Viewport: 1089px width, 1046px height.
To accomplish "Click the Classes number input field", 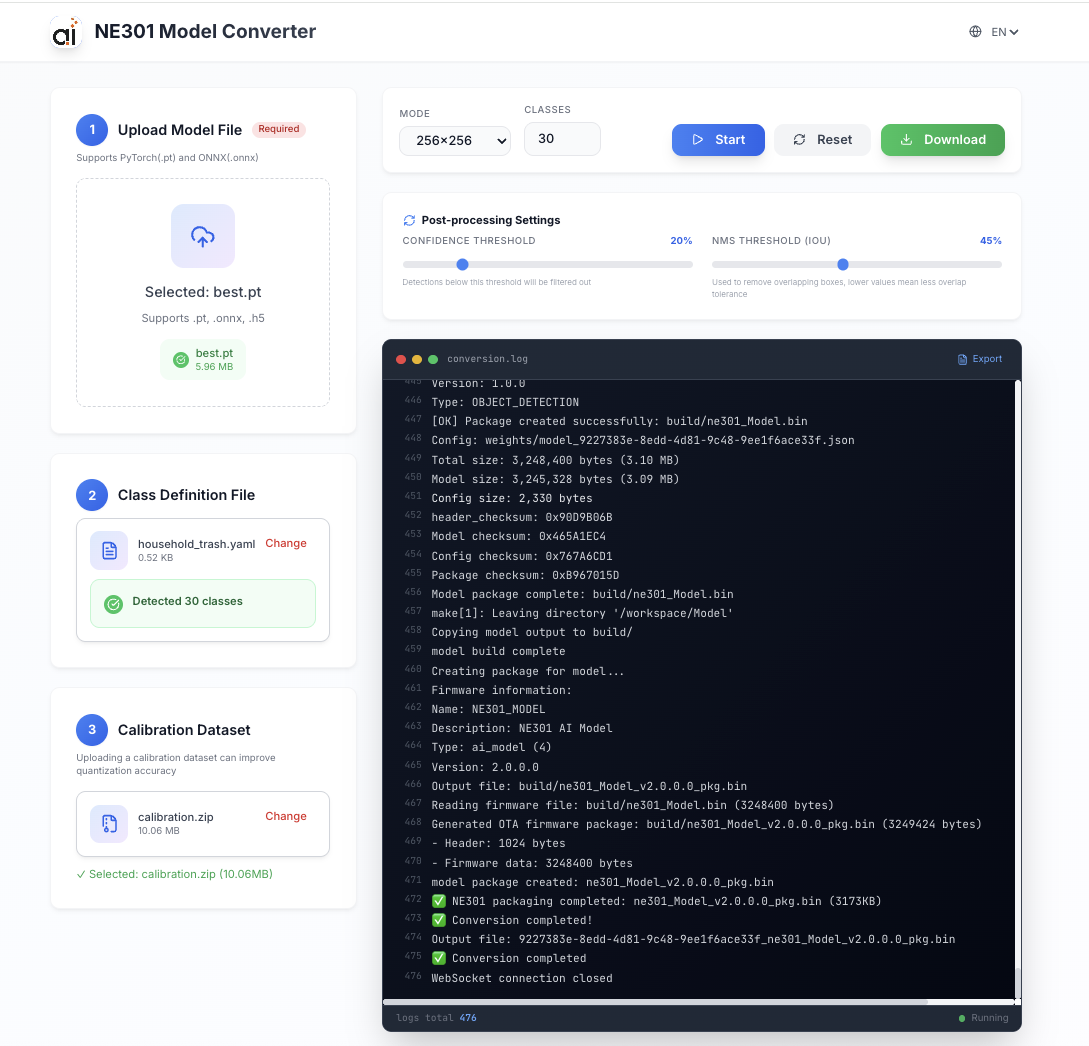I will [562, 139].
